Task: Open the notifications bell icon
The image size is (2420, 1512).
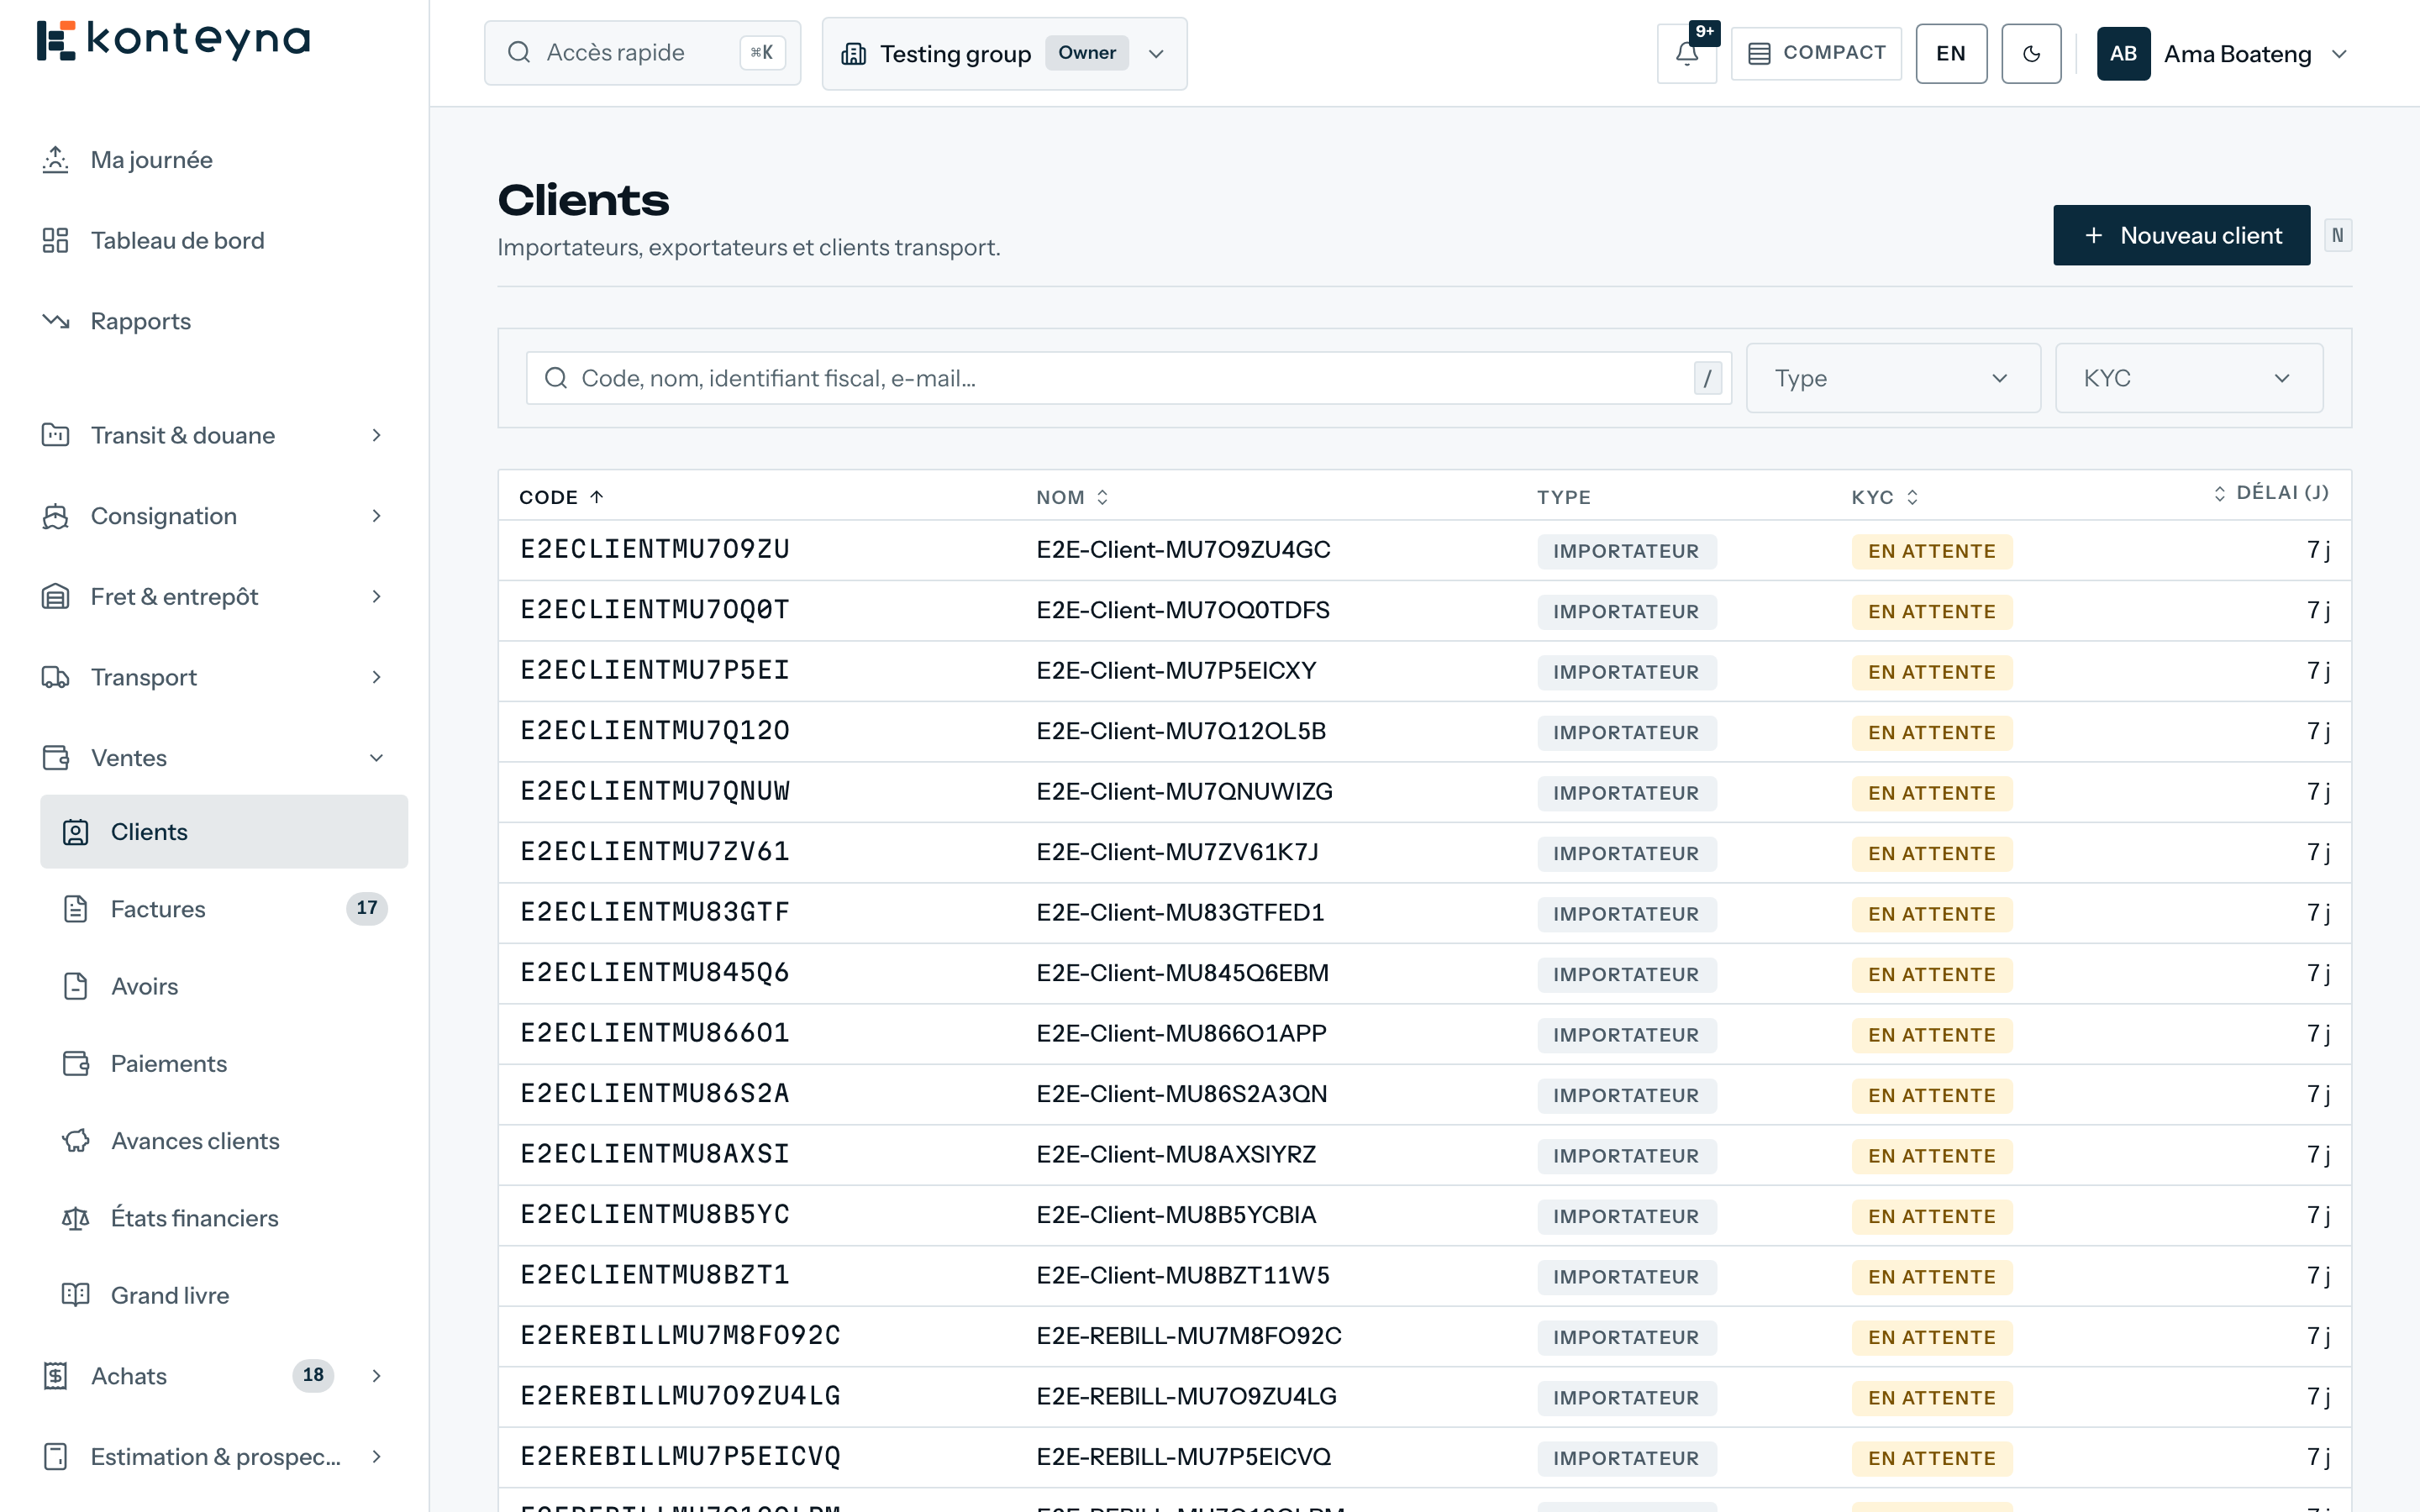Action: (x=1686, y=54)
